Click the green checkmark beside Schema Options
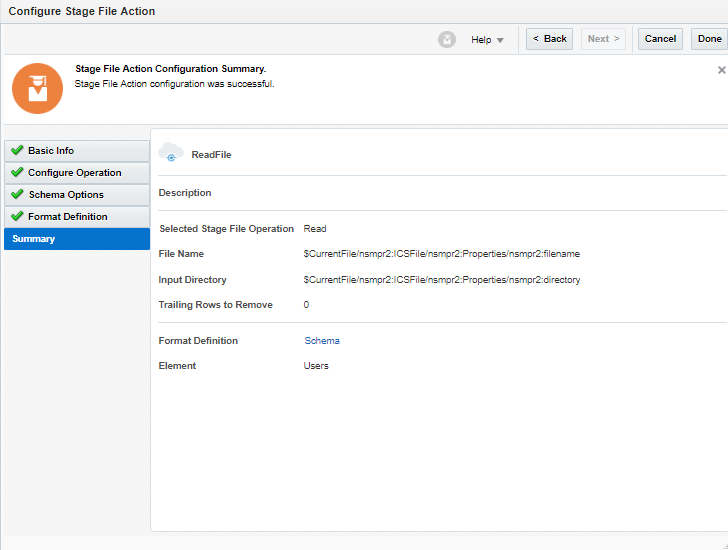Image resolution: width=728 pixels, height=550 pixels. (17, 195)
